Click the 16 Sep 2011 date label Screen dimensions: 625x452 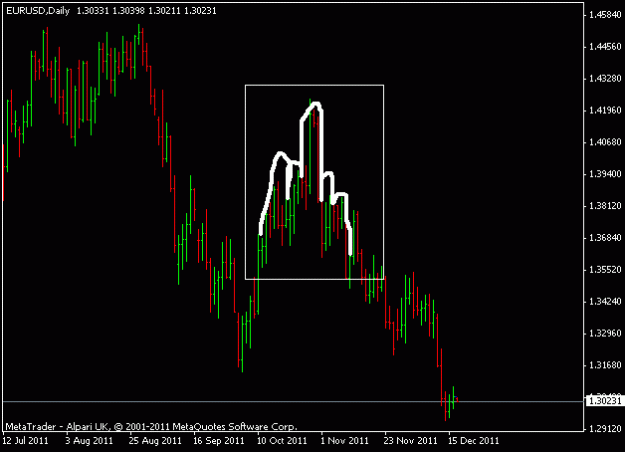click(x=218, y=441)
